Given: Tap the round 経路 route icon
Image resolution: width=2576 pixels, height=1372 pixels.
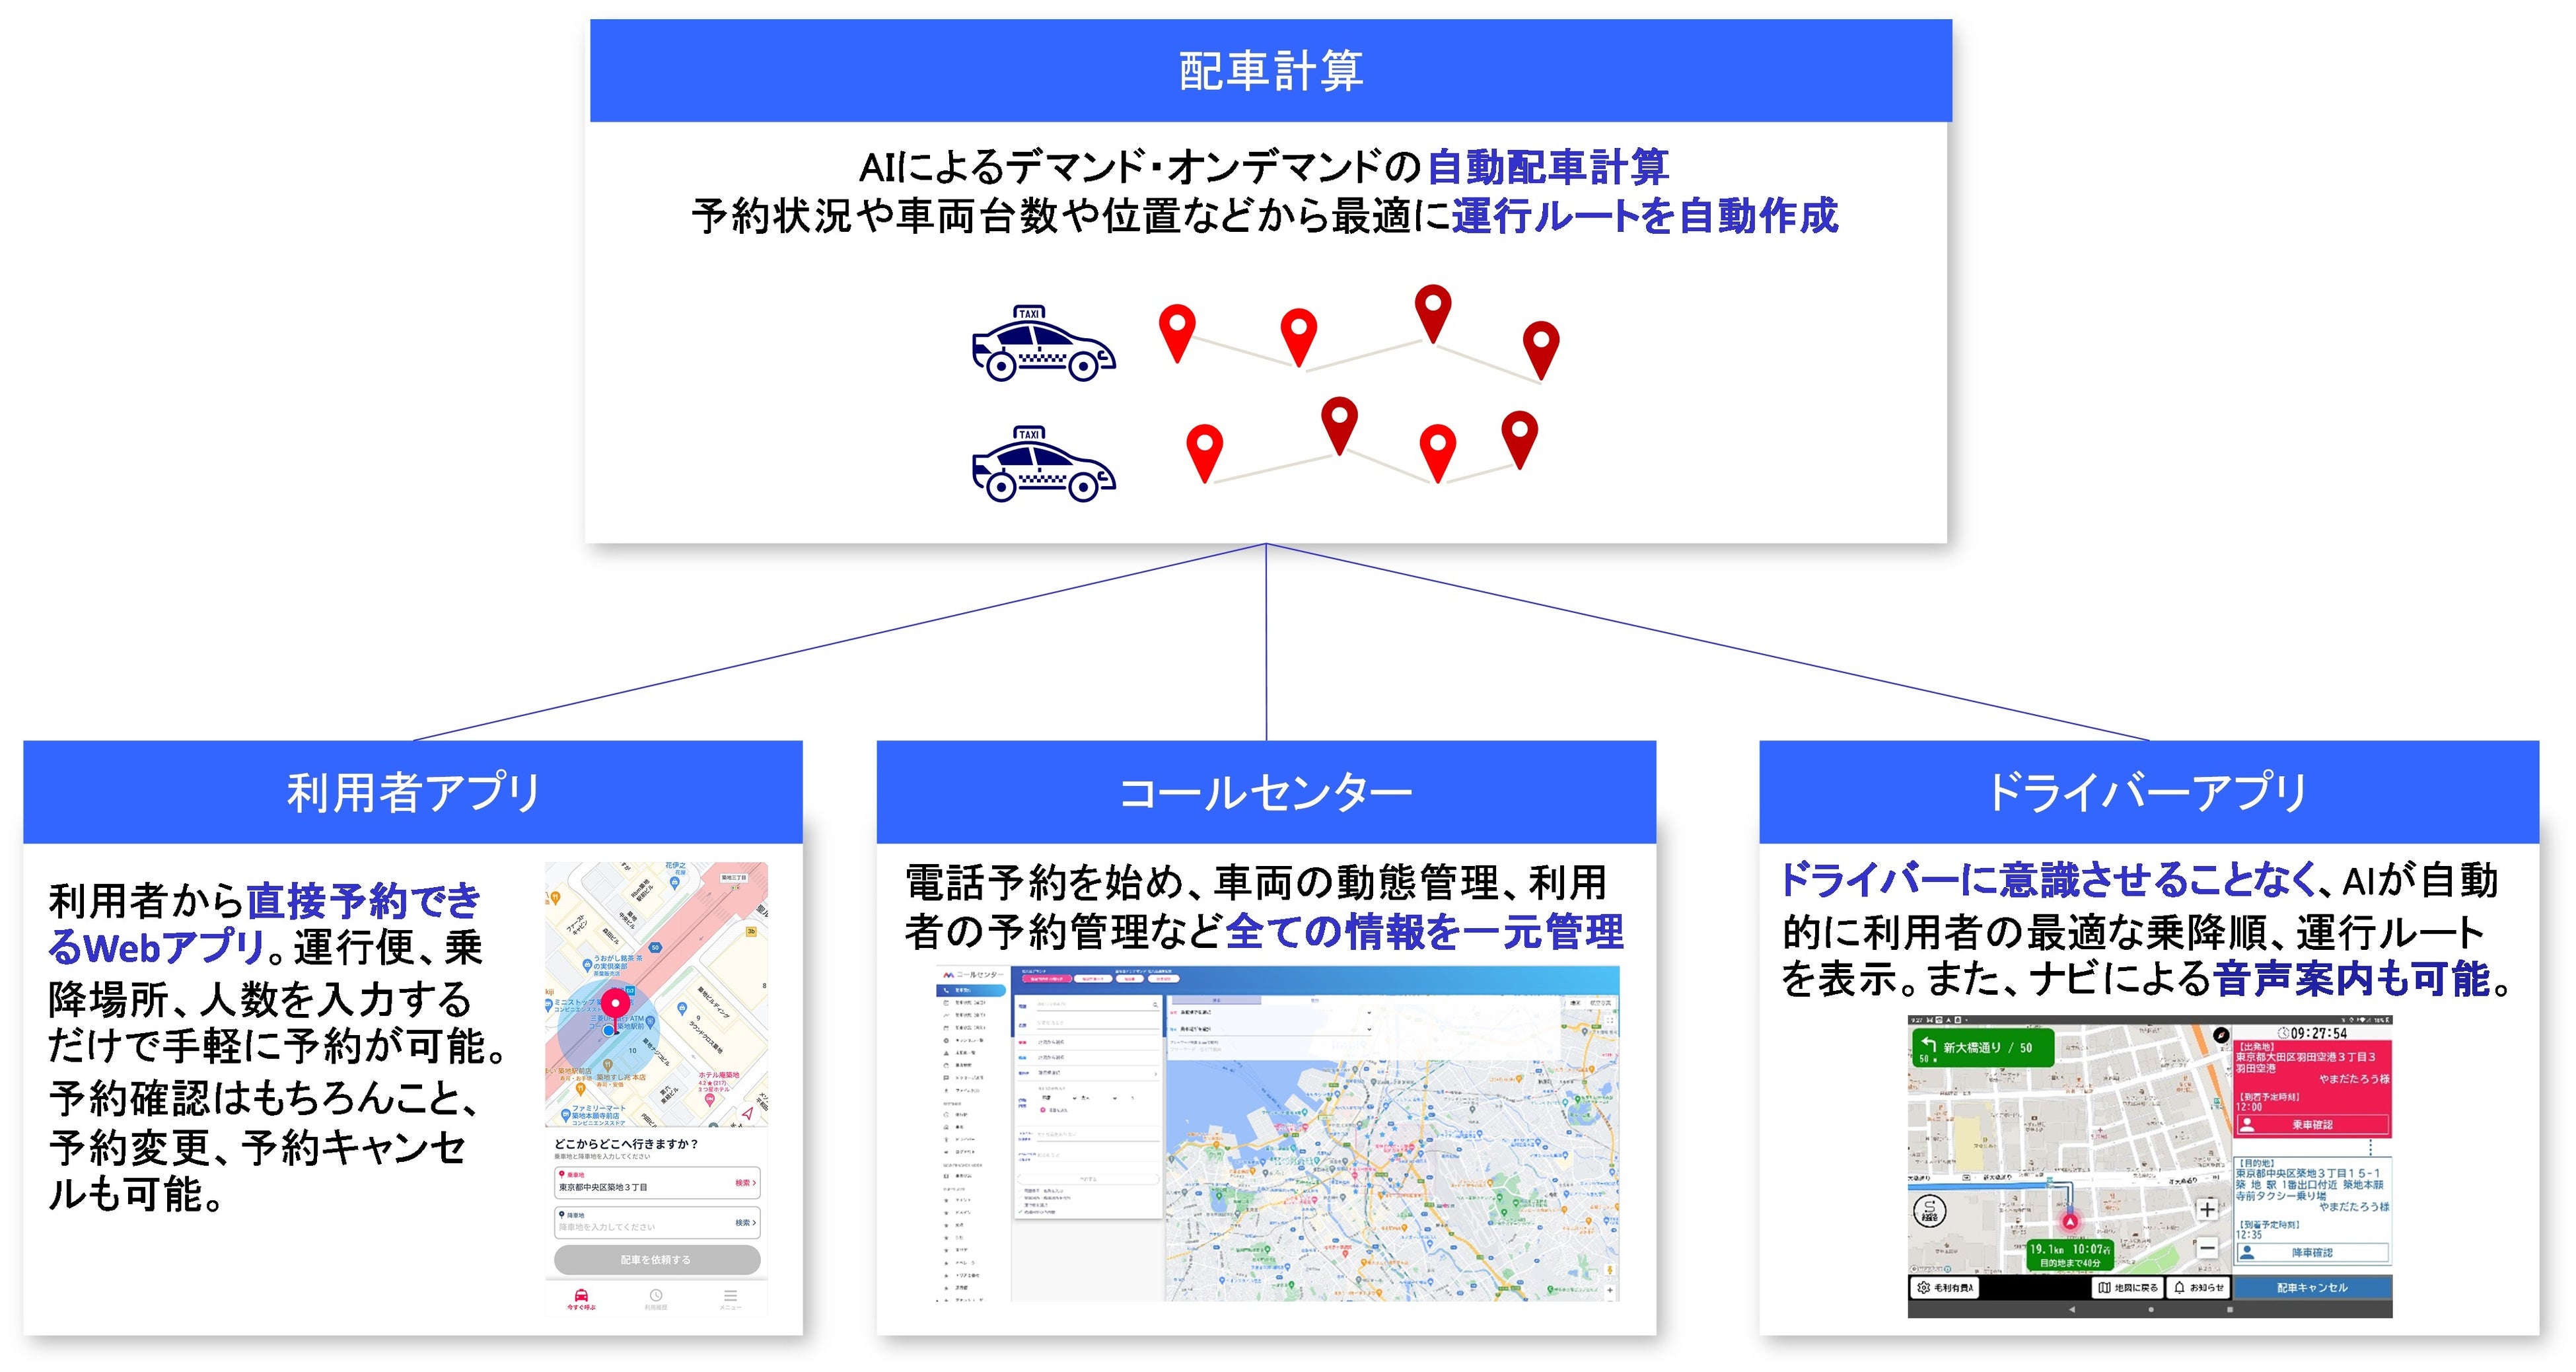Looking at the screenshot, I should (x=1930, y=1211).
